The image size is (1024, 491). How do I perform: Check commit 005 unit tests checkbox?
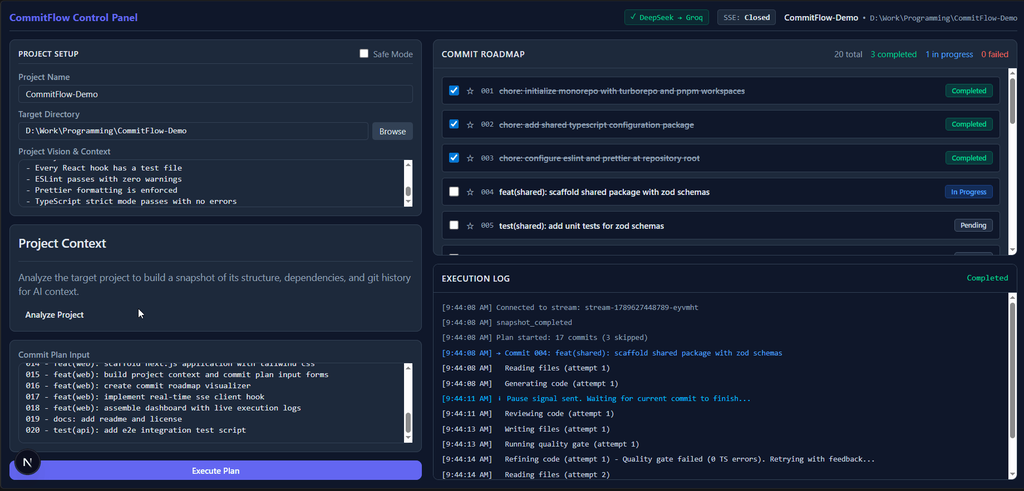pyautogui.click(x=454, y=225)
